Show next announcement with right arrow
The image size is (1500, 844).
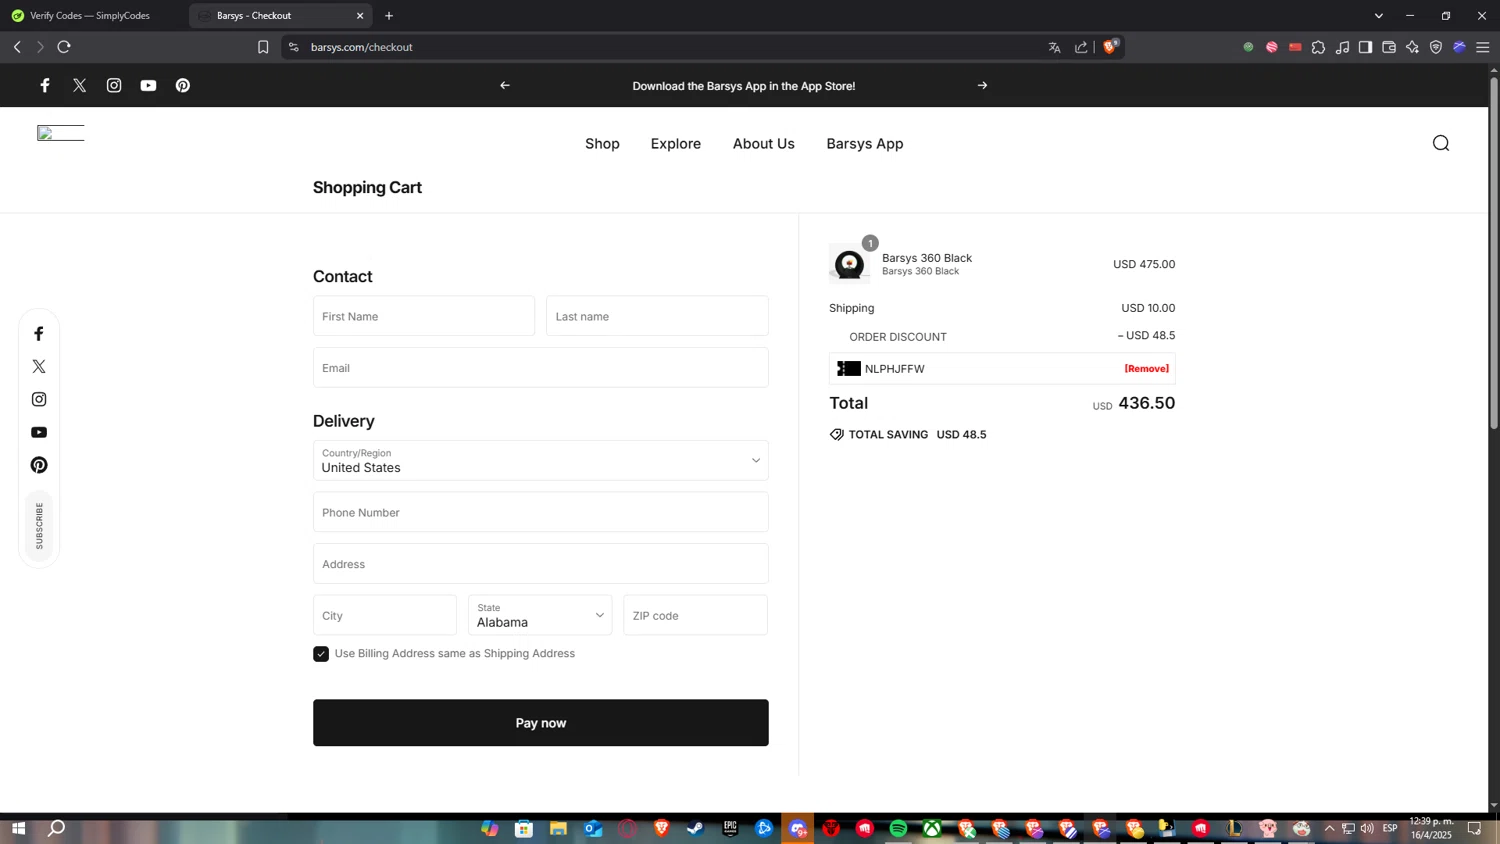[982, 86]
